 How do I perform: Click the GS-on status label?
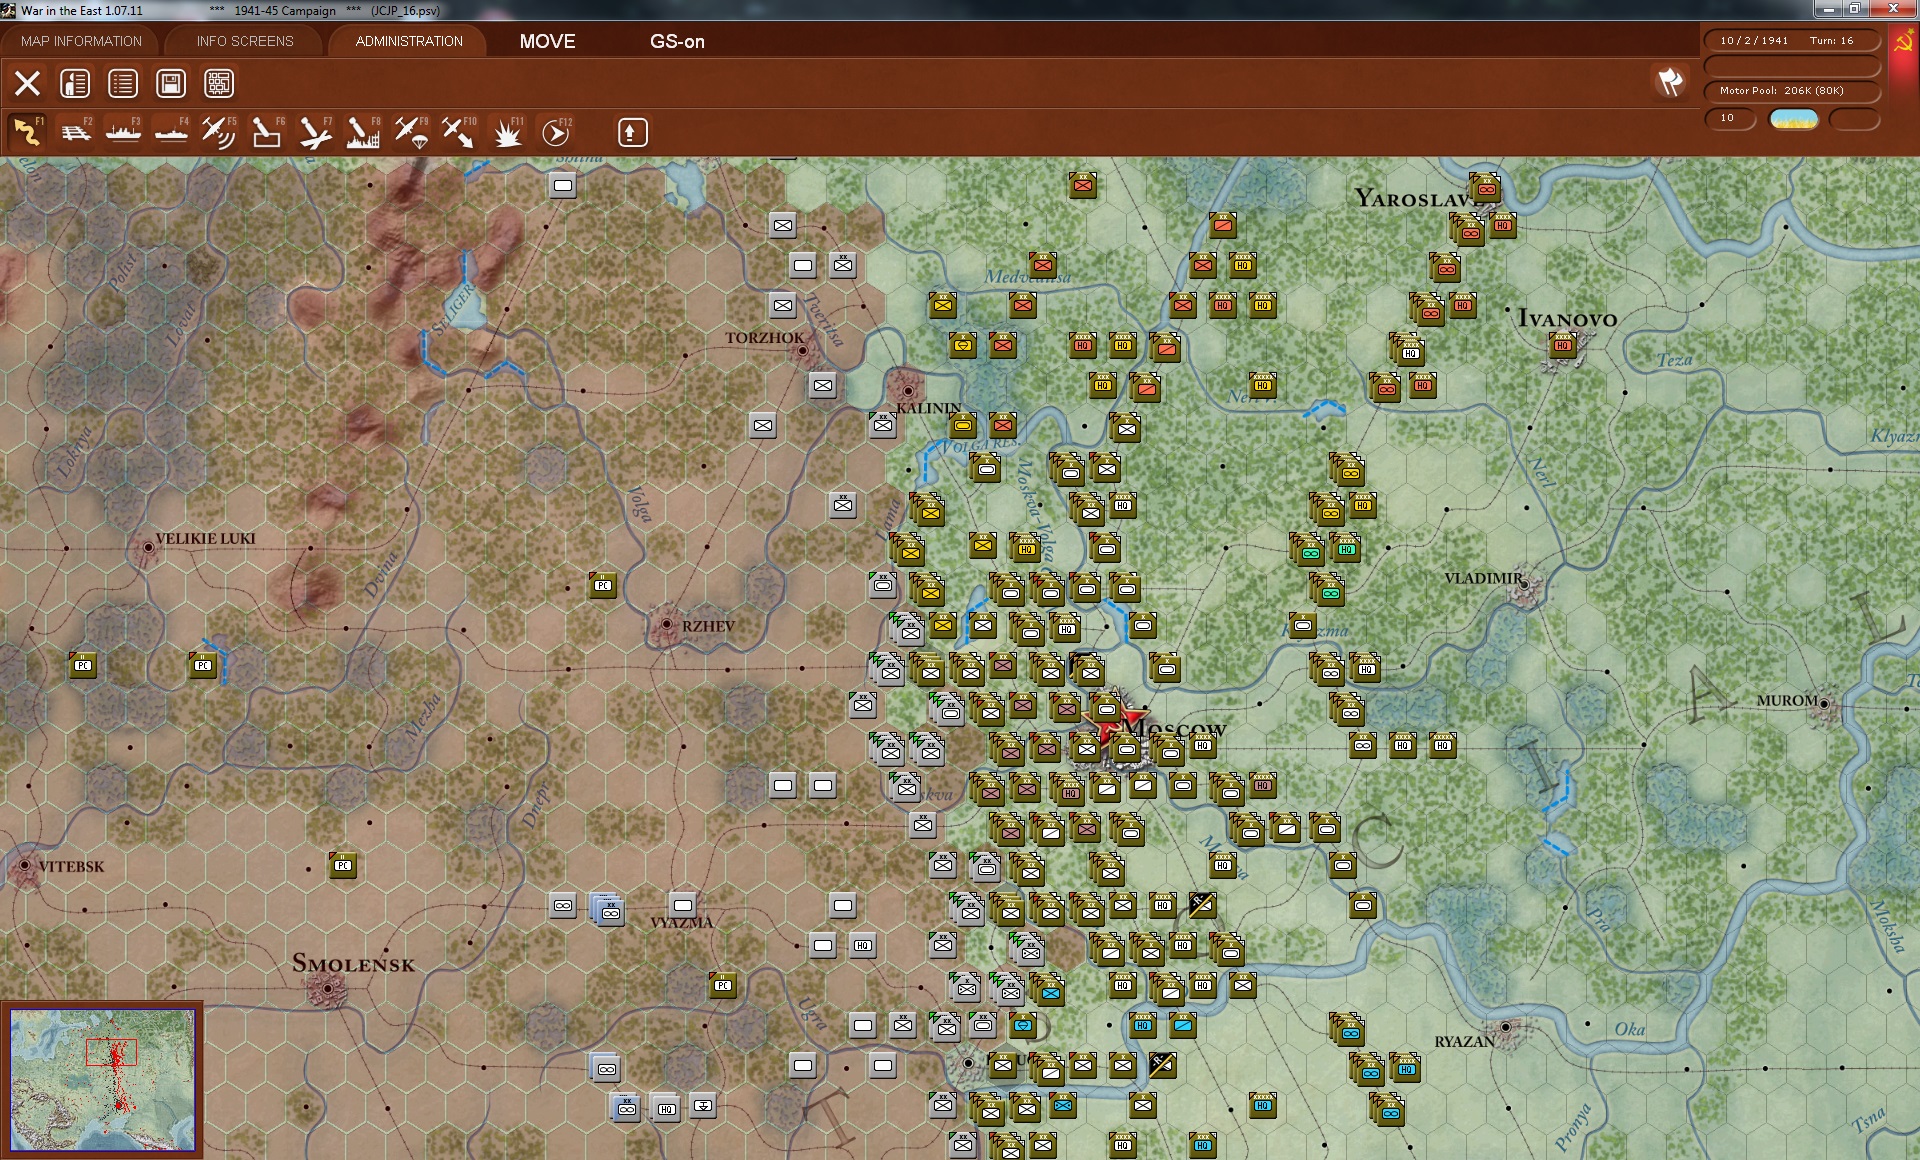677,41
